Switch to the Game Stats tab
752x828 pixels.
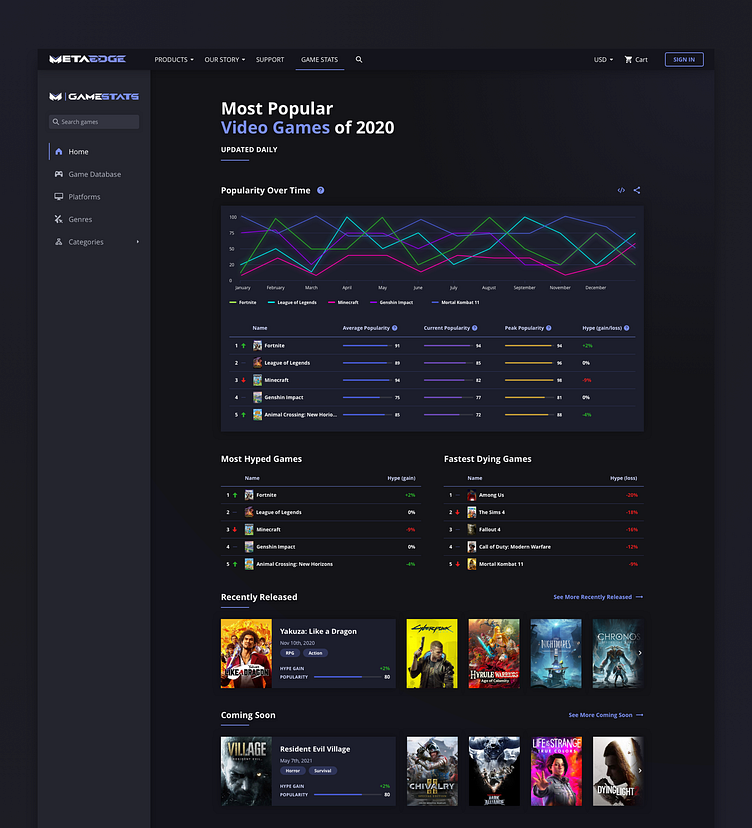(319, 60)
